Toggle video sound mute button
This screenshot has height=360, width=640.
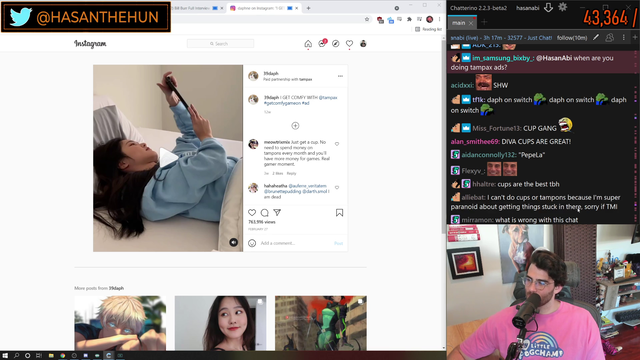(233, 242)
